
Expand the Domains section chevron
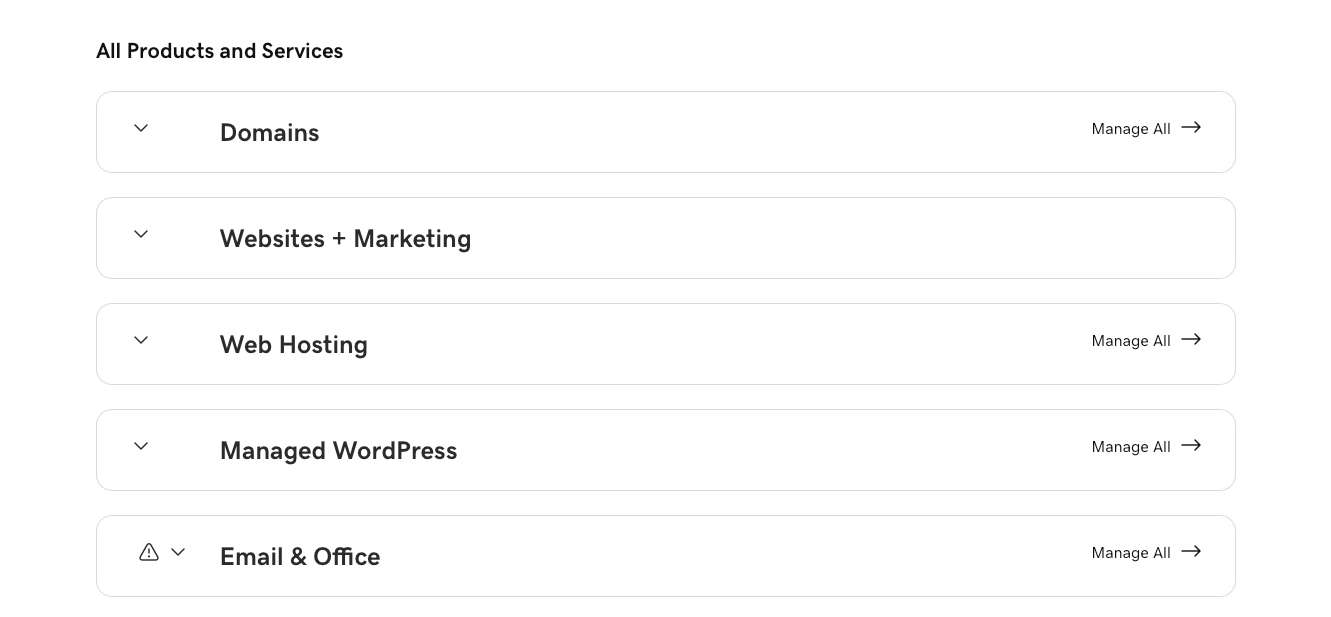click(141, 128)
